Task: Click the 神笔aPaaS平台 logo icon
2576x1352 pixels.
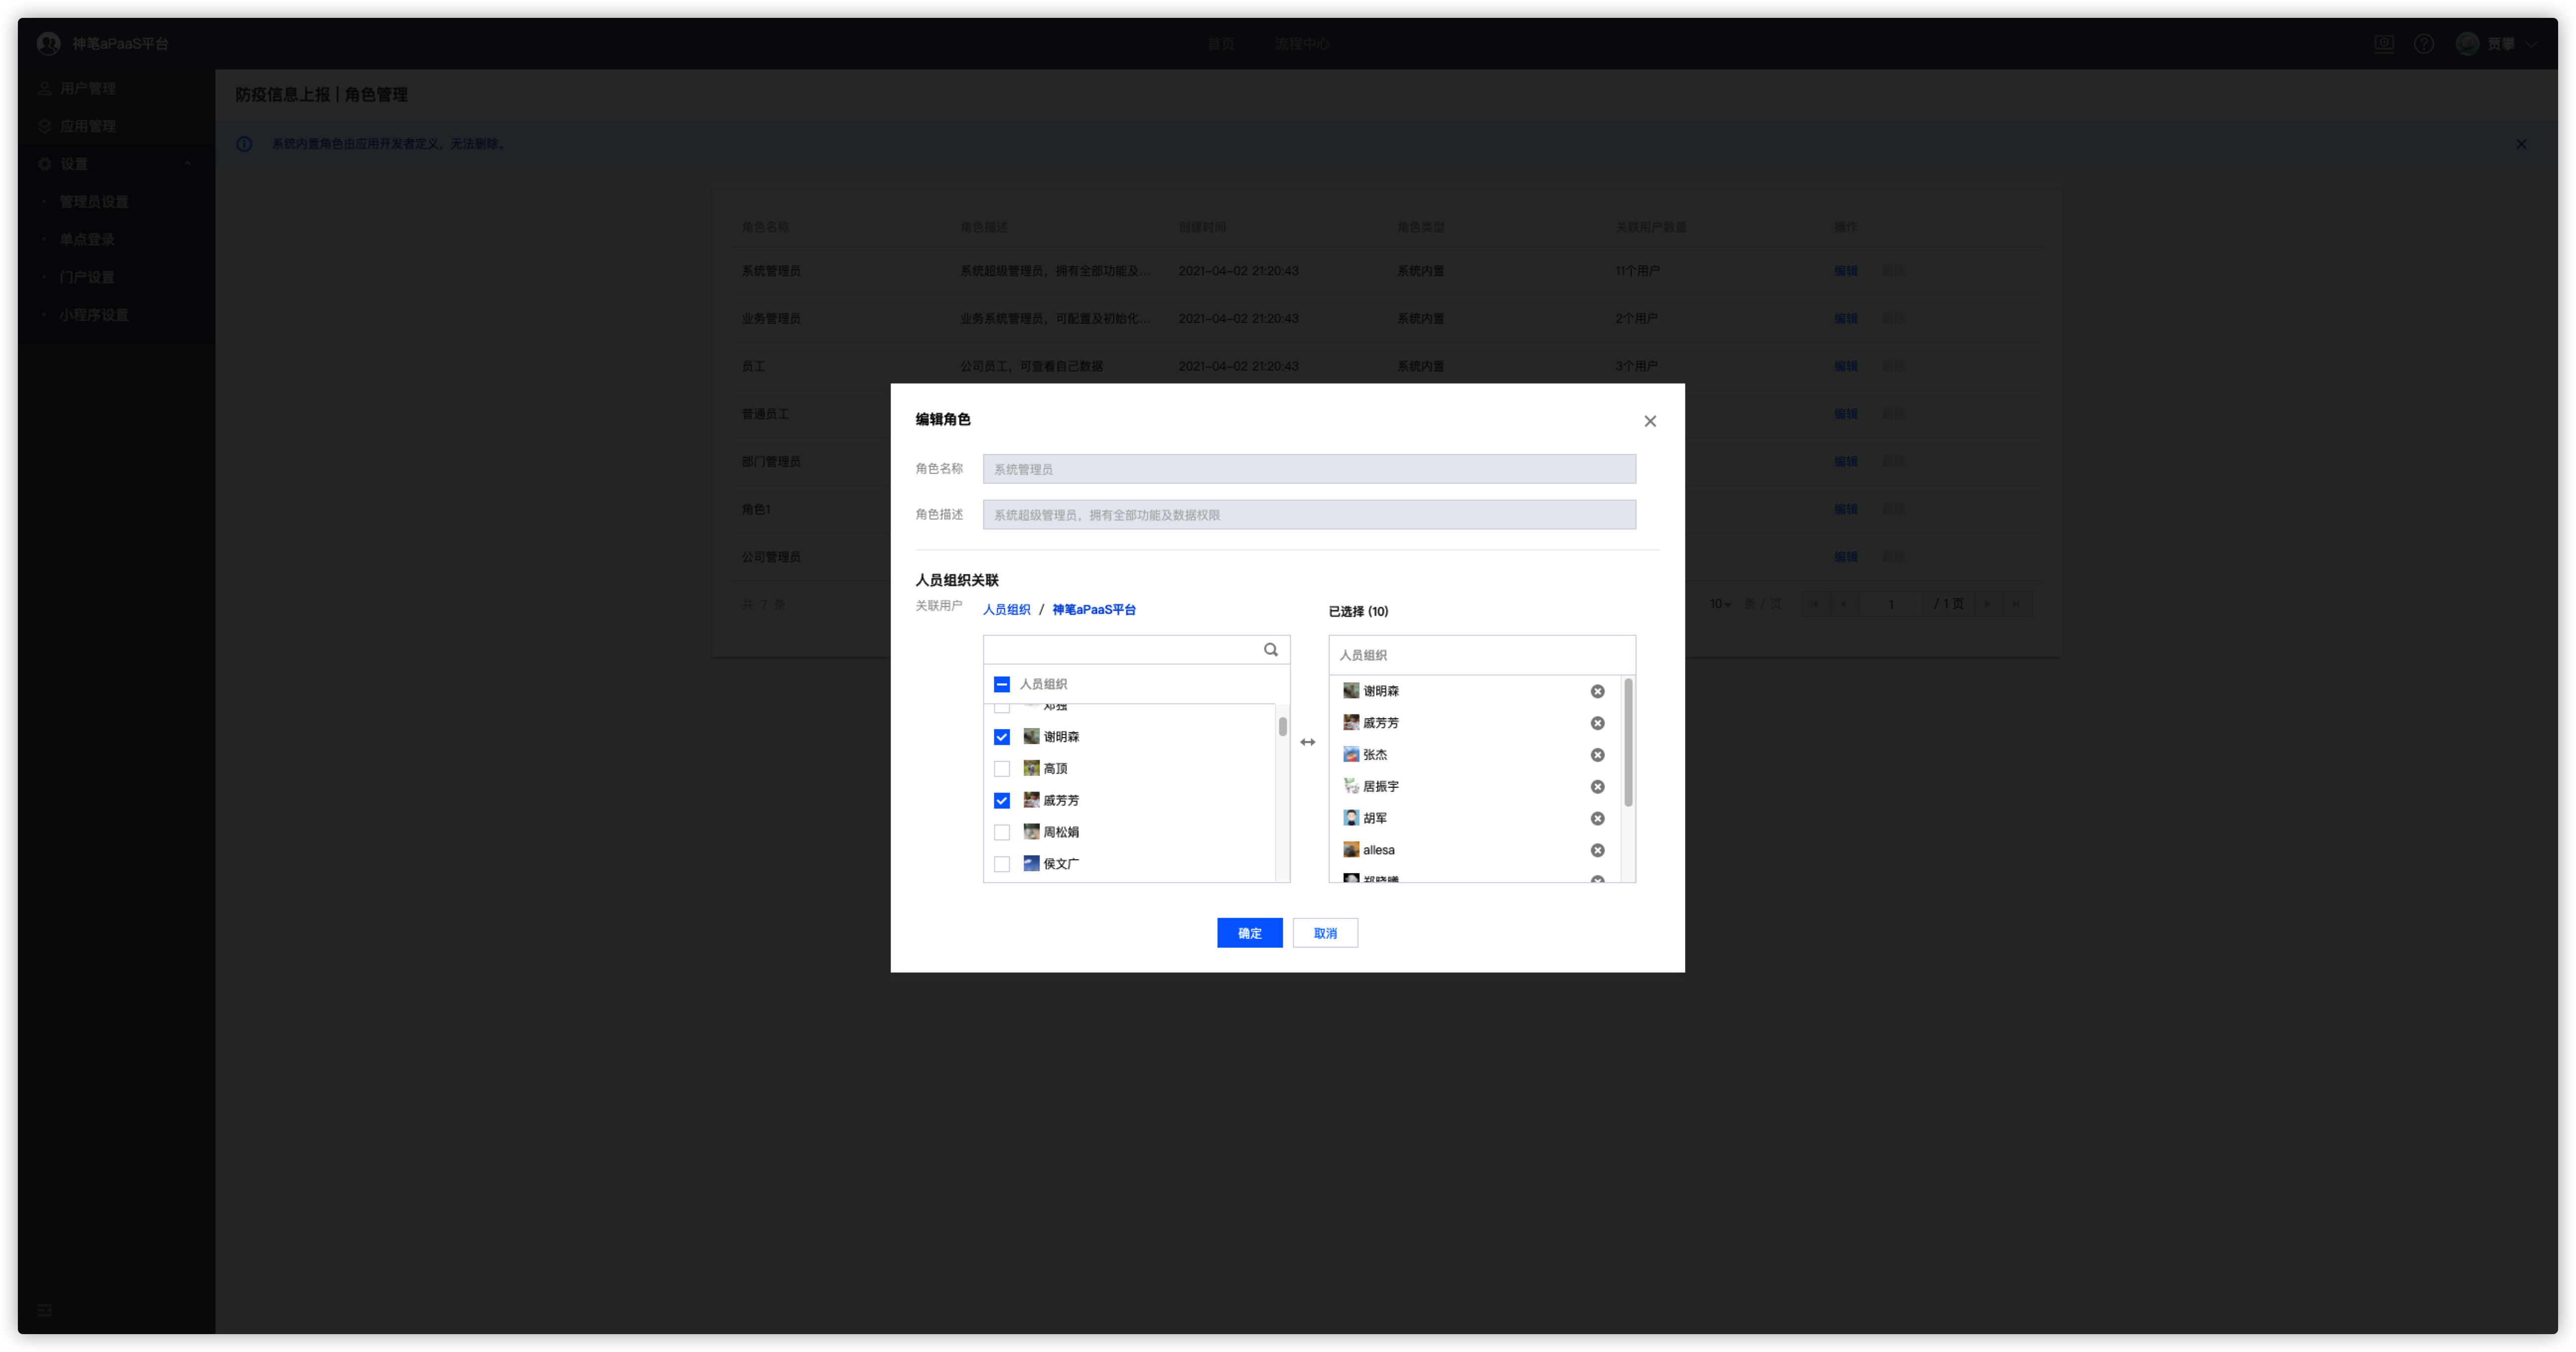Action: pyautogui.click(x=48, y=44)
